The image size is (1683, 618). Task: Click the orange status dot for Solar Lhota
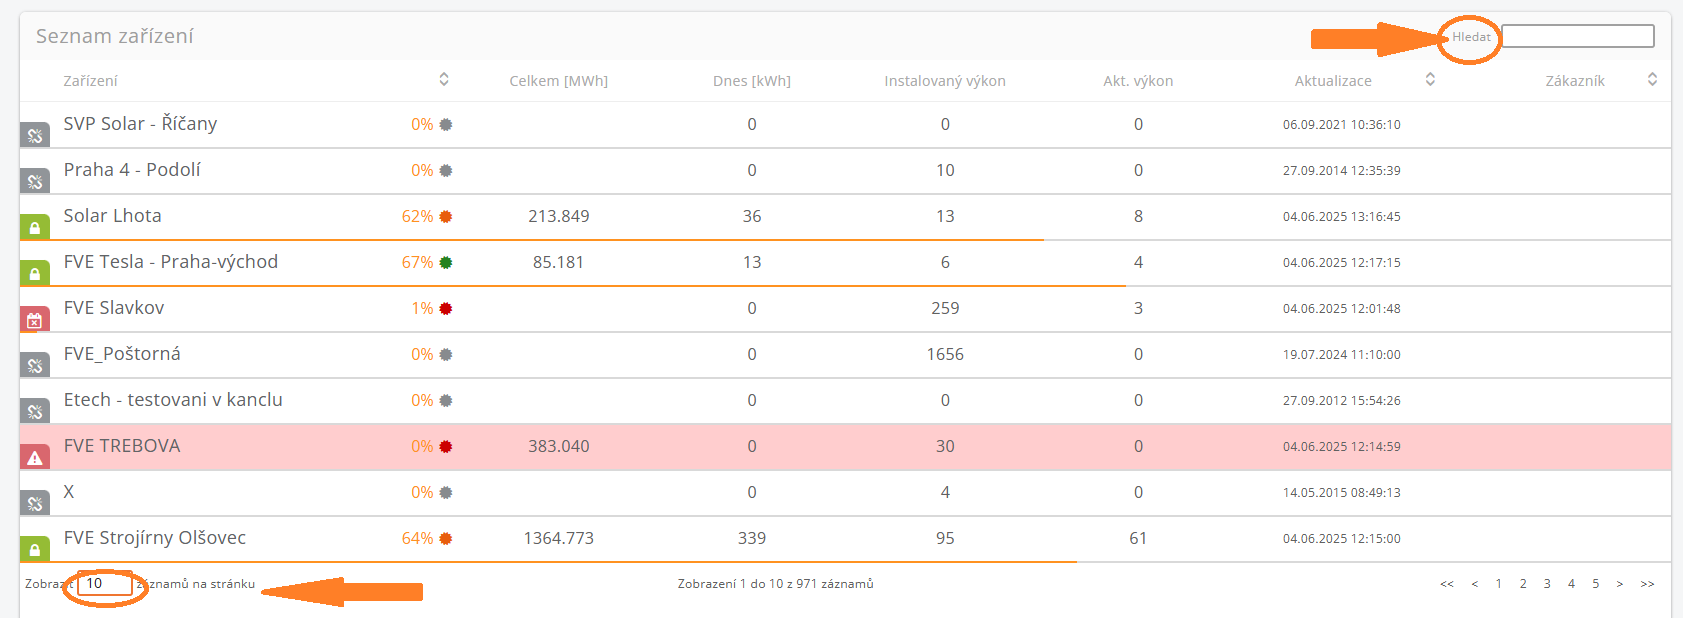446,217
